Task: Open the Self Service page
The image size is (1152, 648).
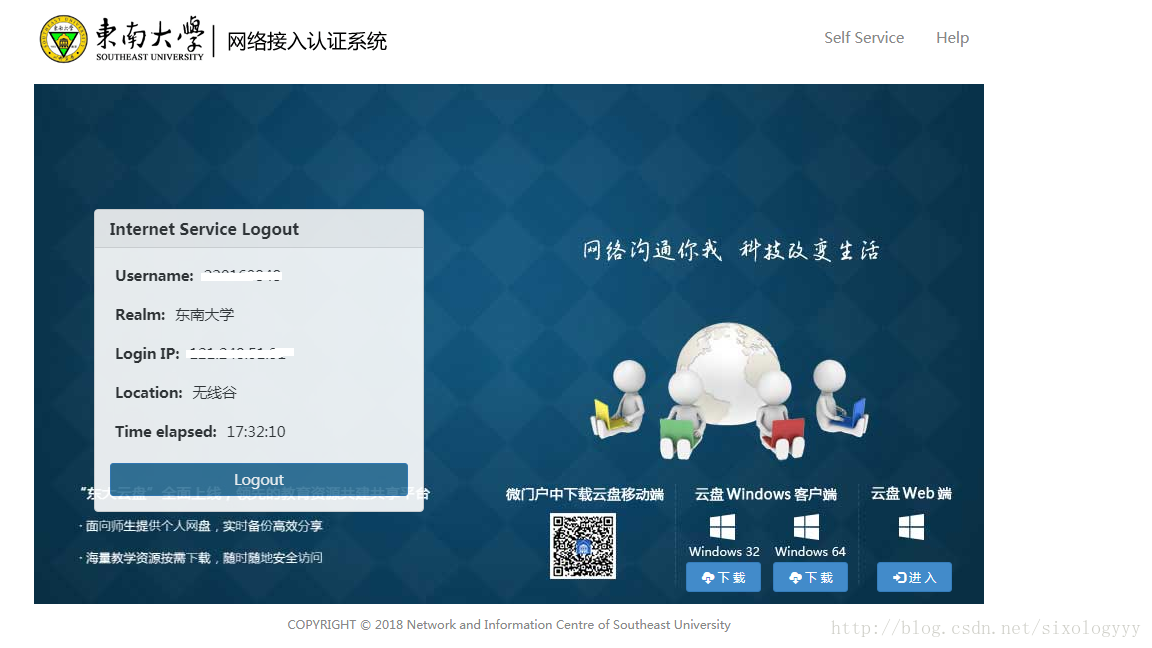Action: 864,37
